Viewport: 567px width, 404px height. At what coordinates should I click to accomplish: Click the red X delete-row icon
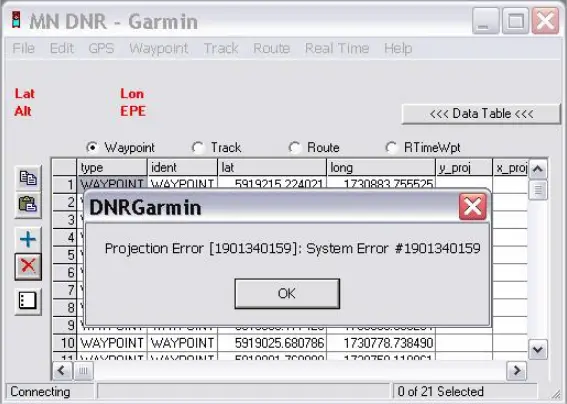28,267
